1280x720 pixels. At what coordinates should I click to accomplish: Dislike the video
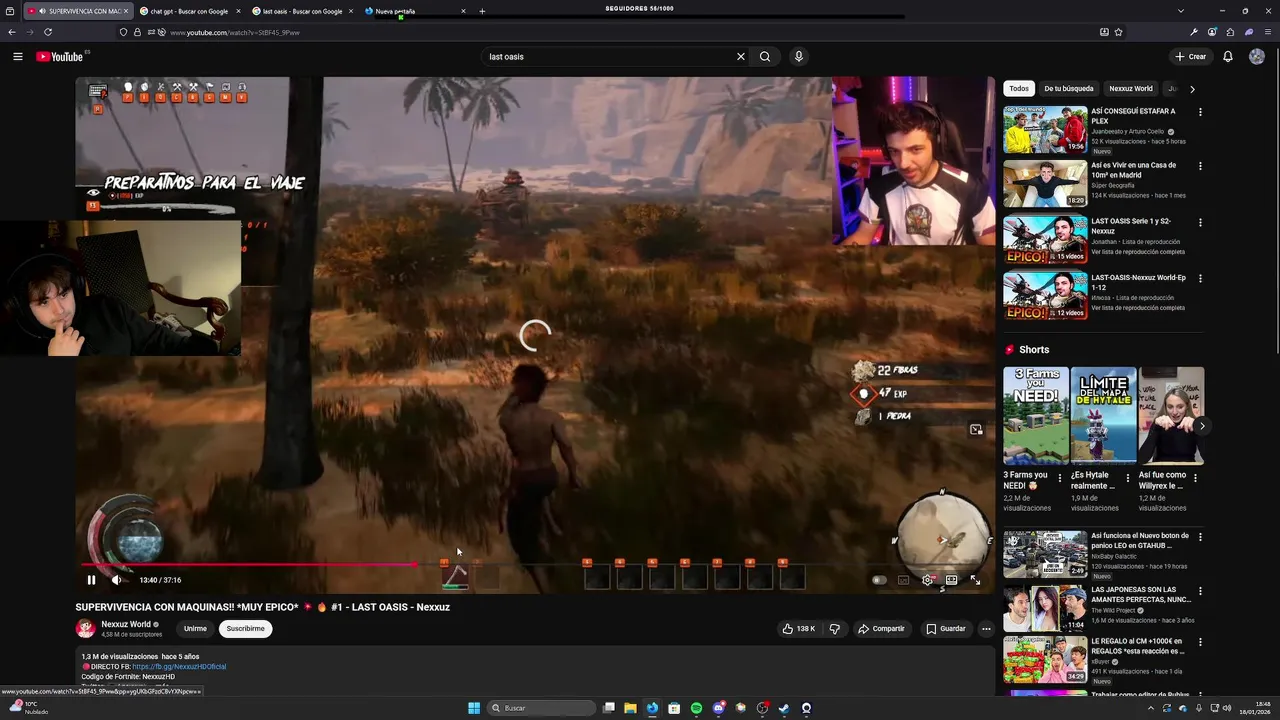click(x=834, y=629)
